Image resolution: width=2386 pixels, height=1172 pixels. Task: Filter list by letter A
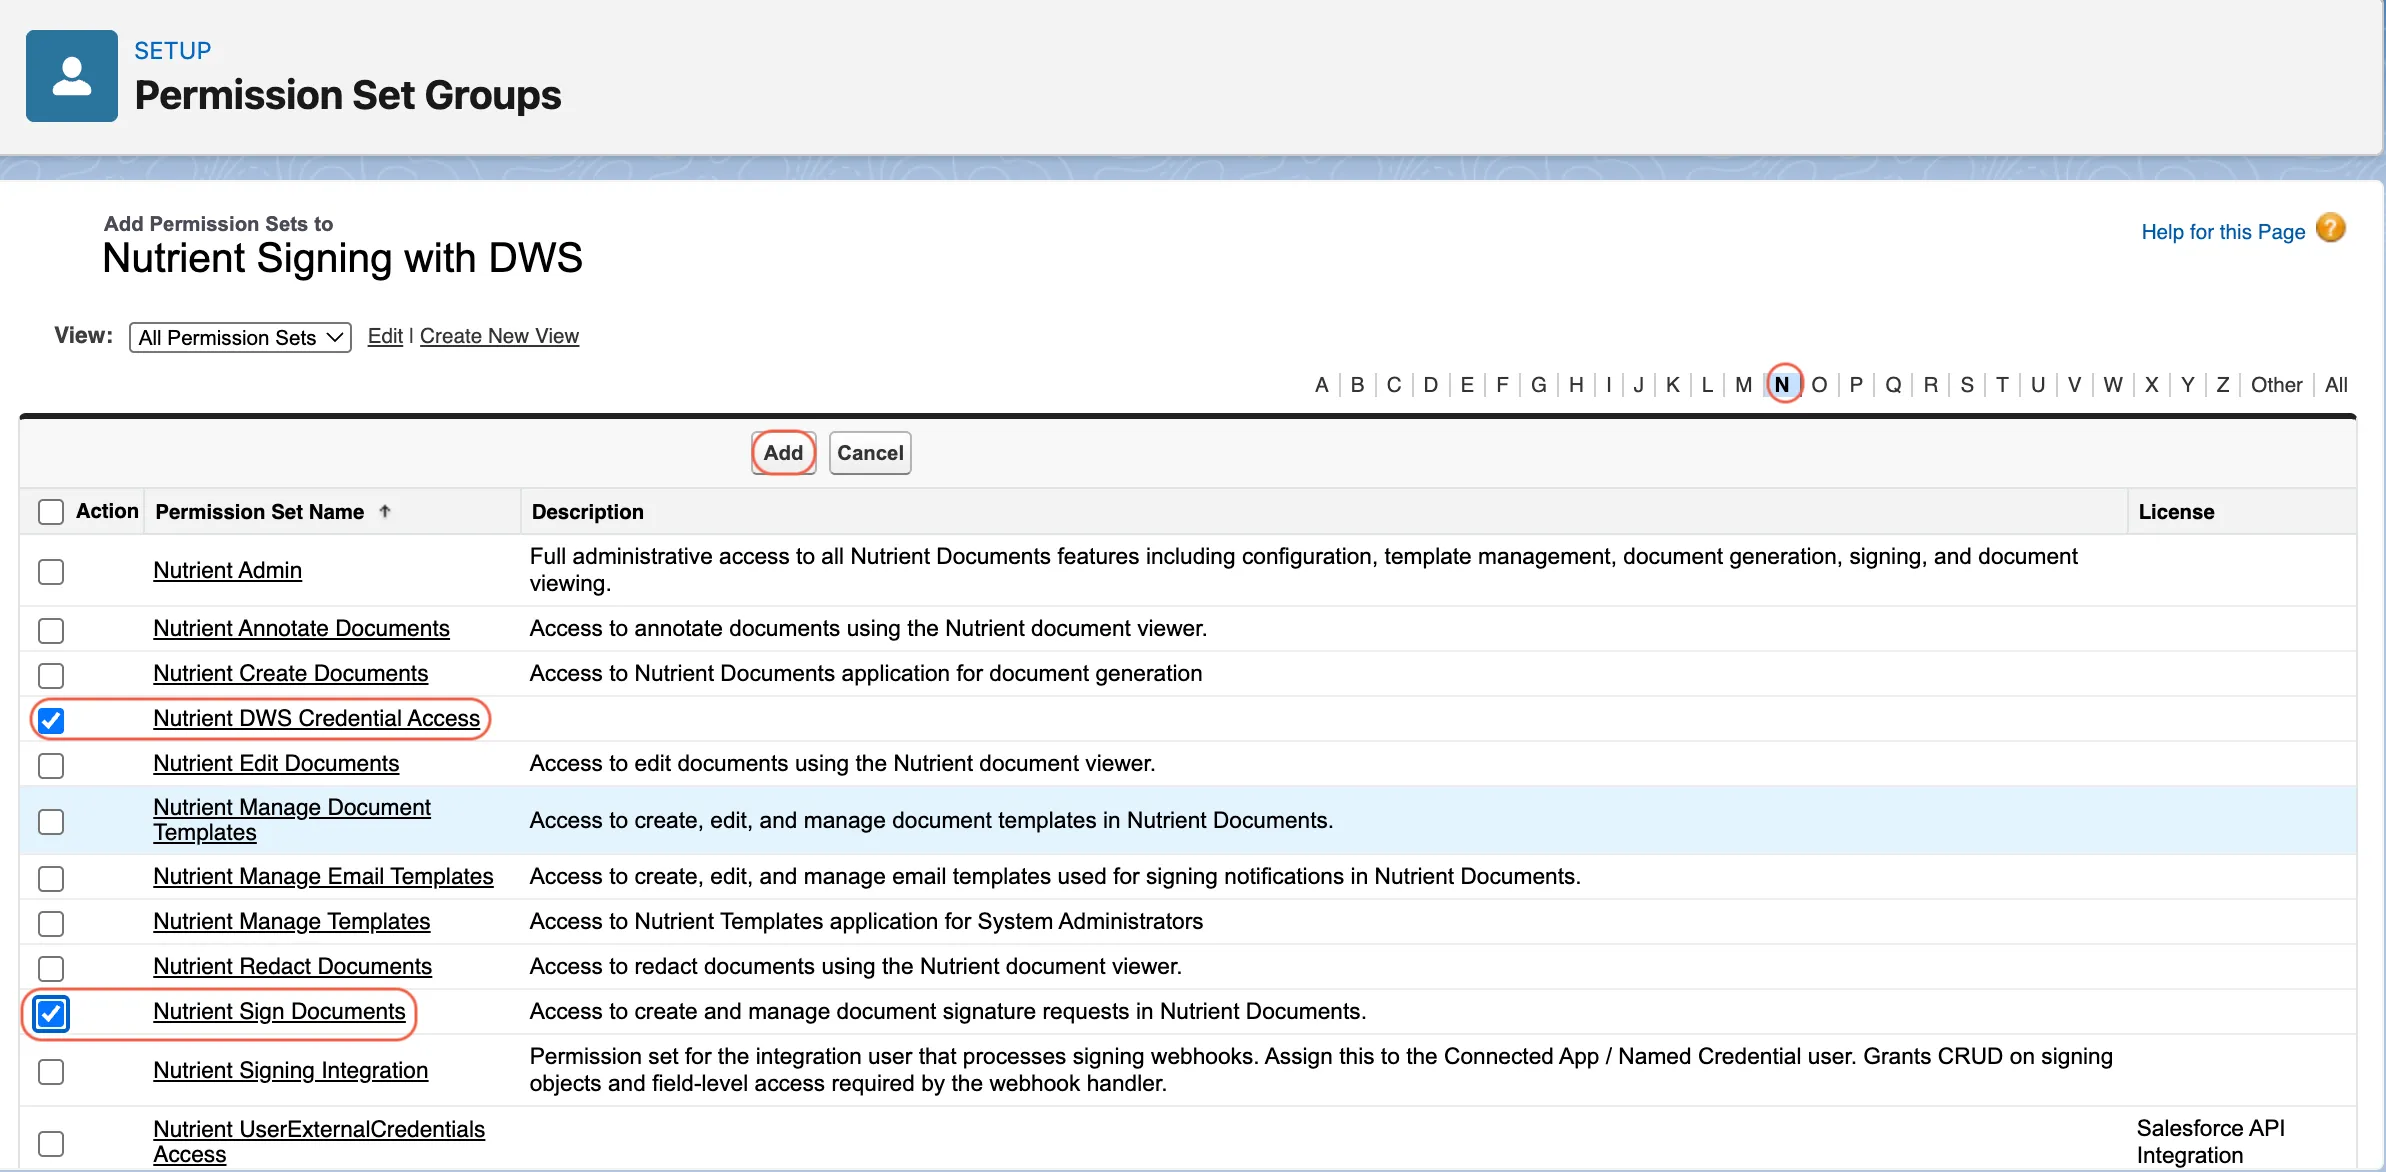1321,385
